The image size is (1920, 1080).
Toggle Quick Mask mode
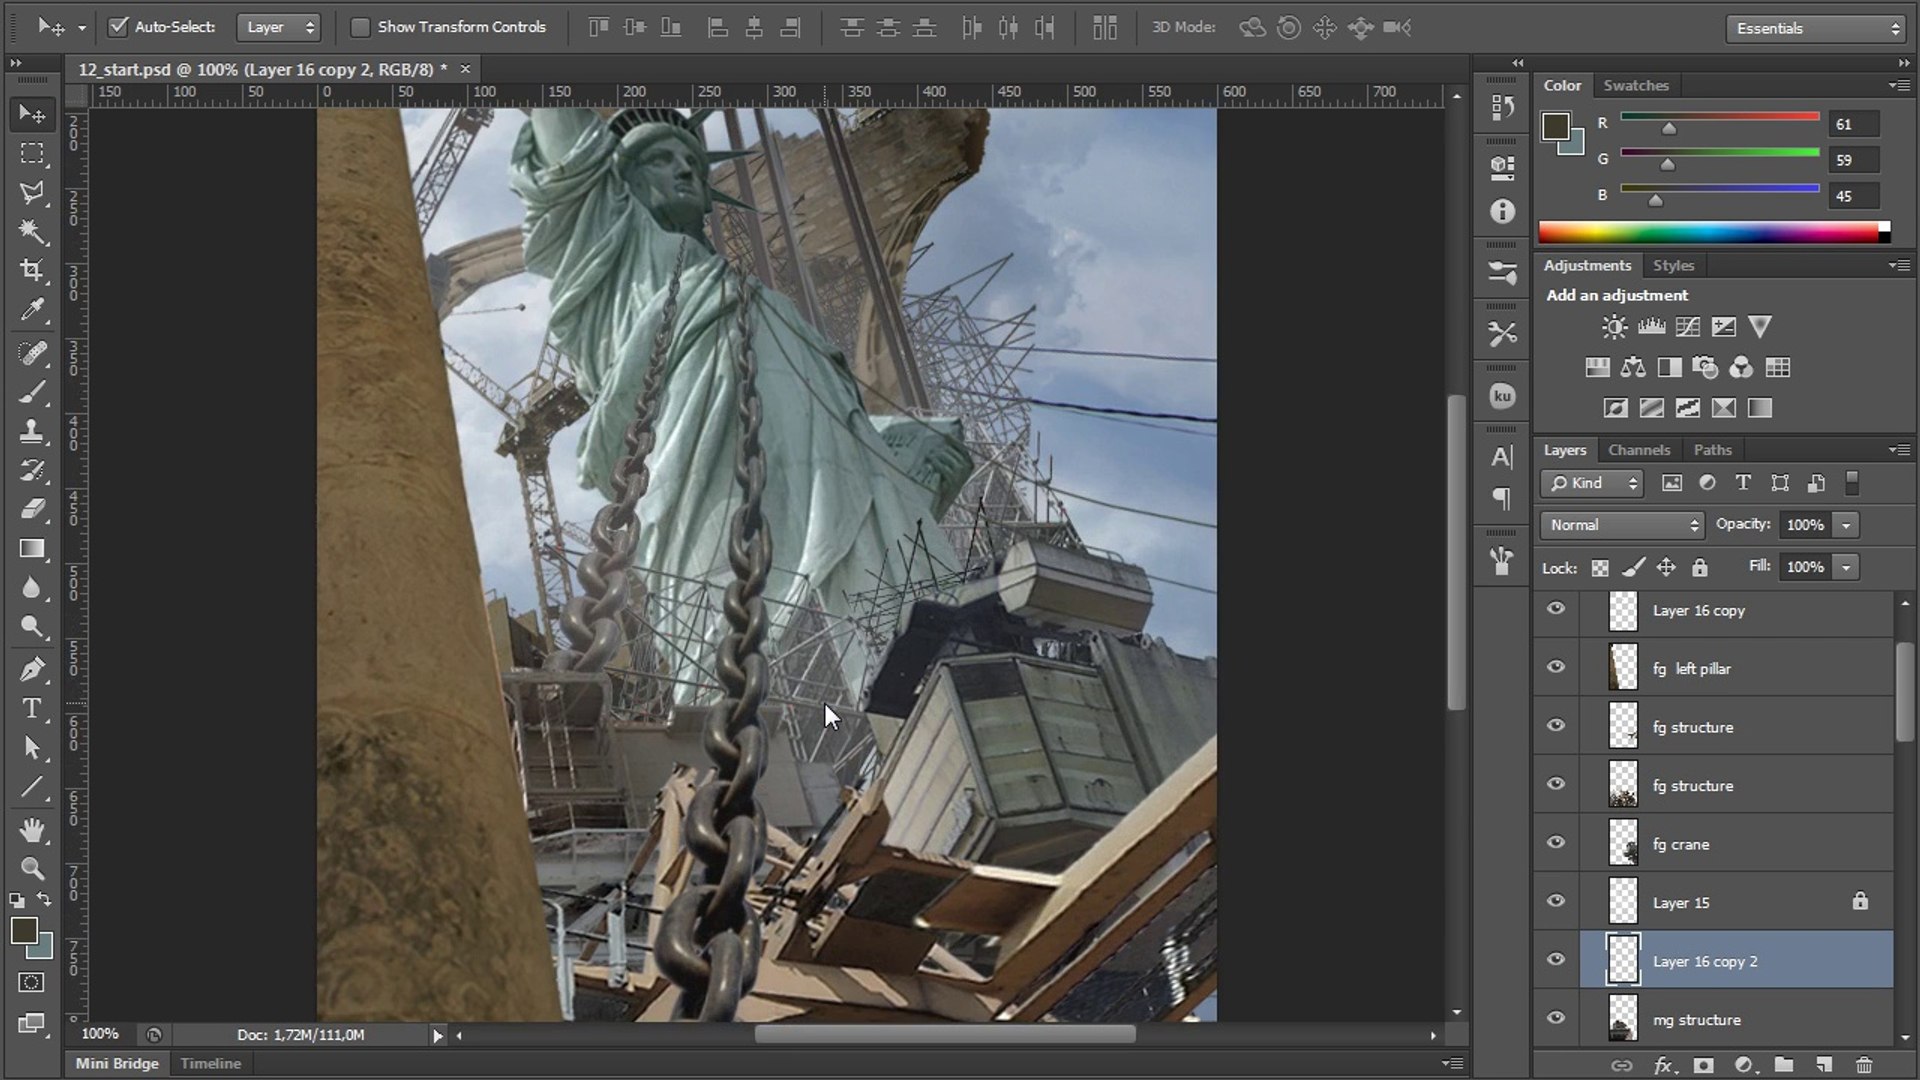(x=32, y=982)
